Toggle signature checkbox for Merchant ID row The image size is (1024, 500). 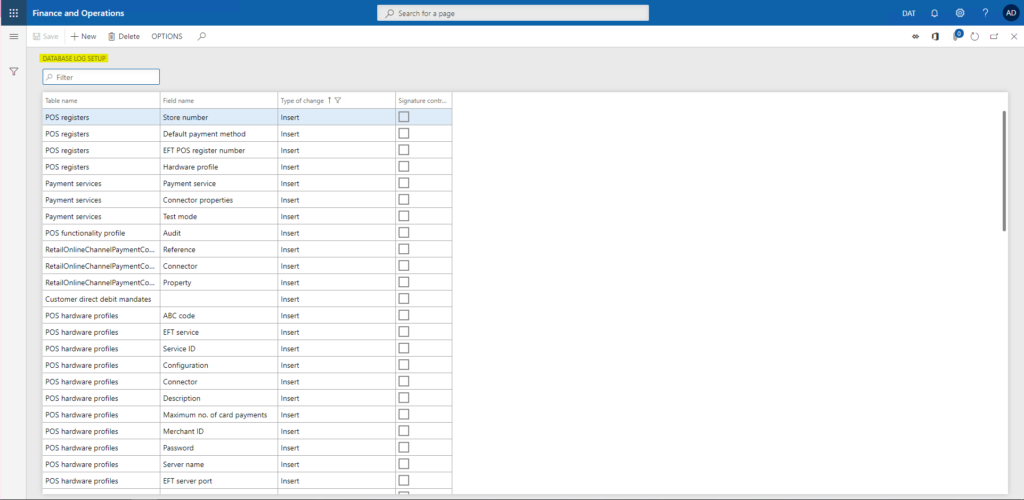[x=404, y=431]
